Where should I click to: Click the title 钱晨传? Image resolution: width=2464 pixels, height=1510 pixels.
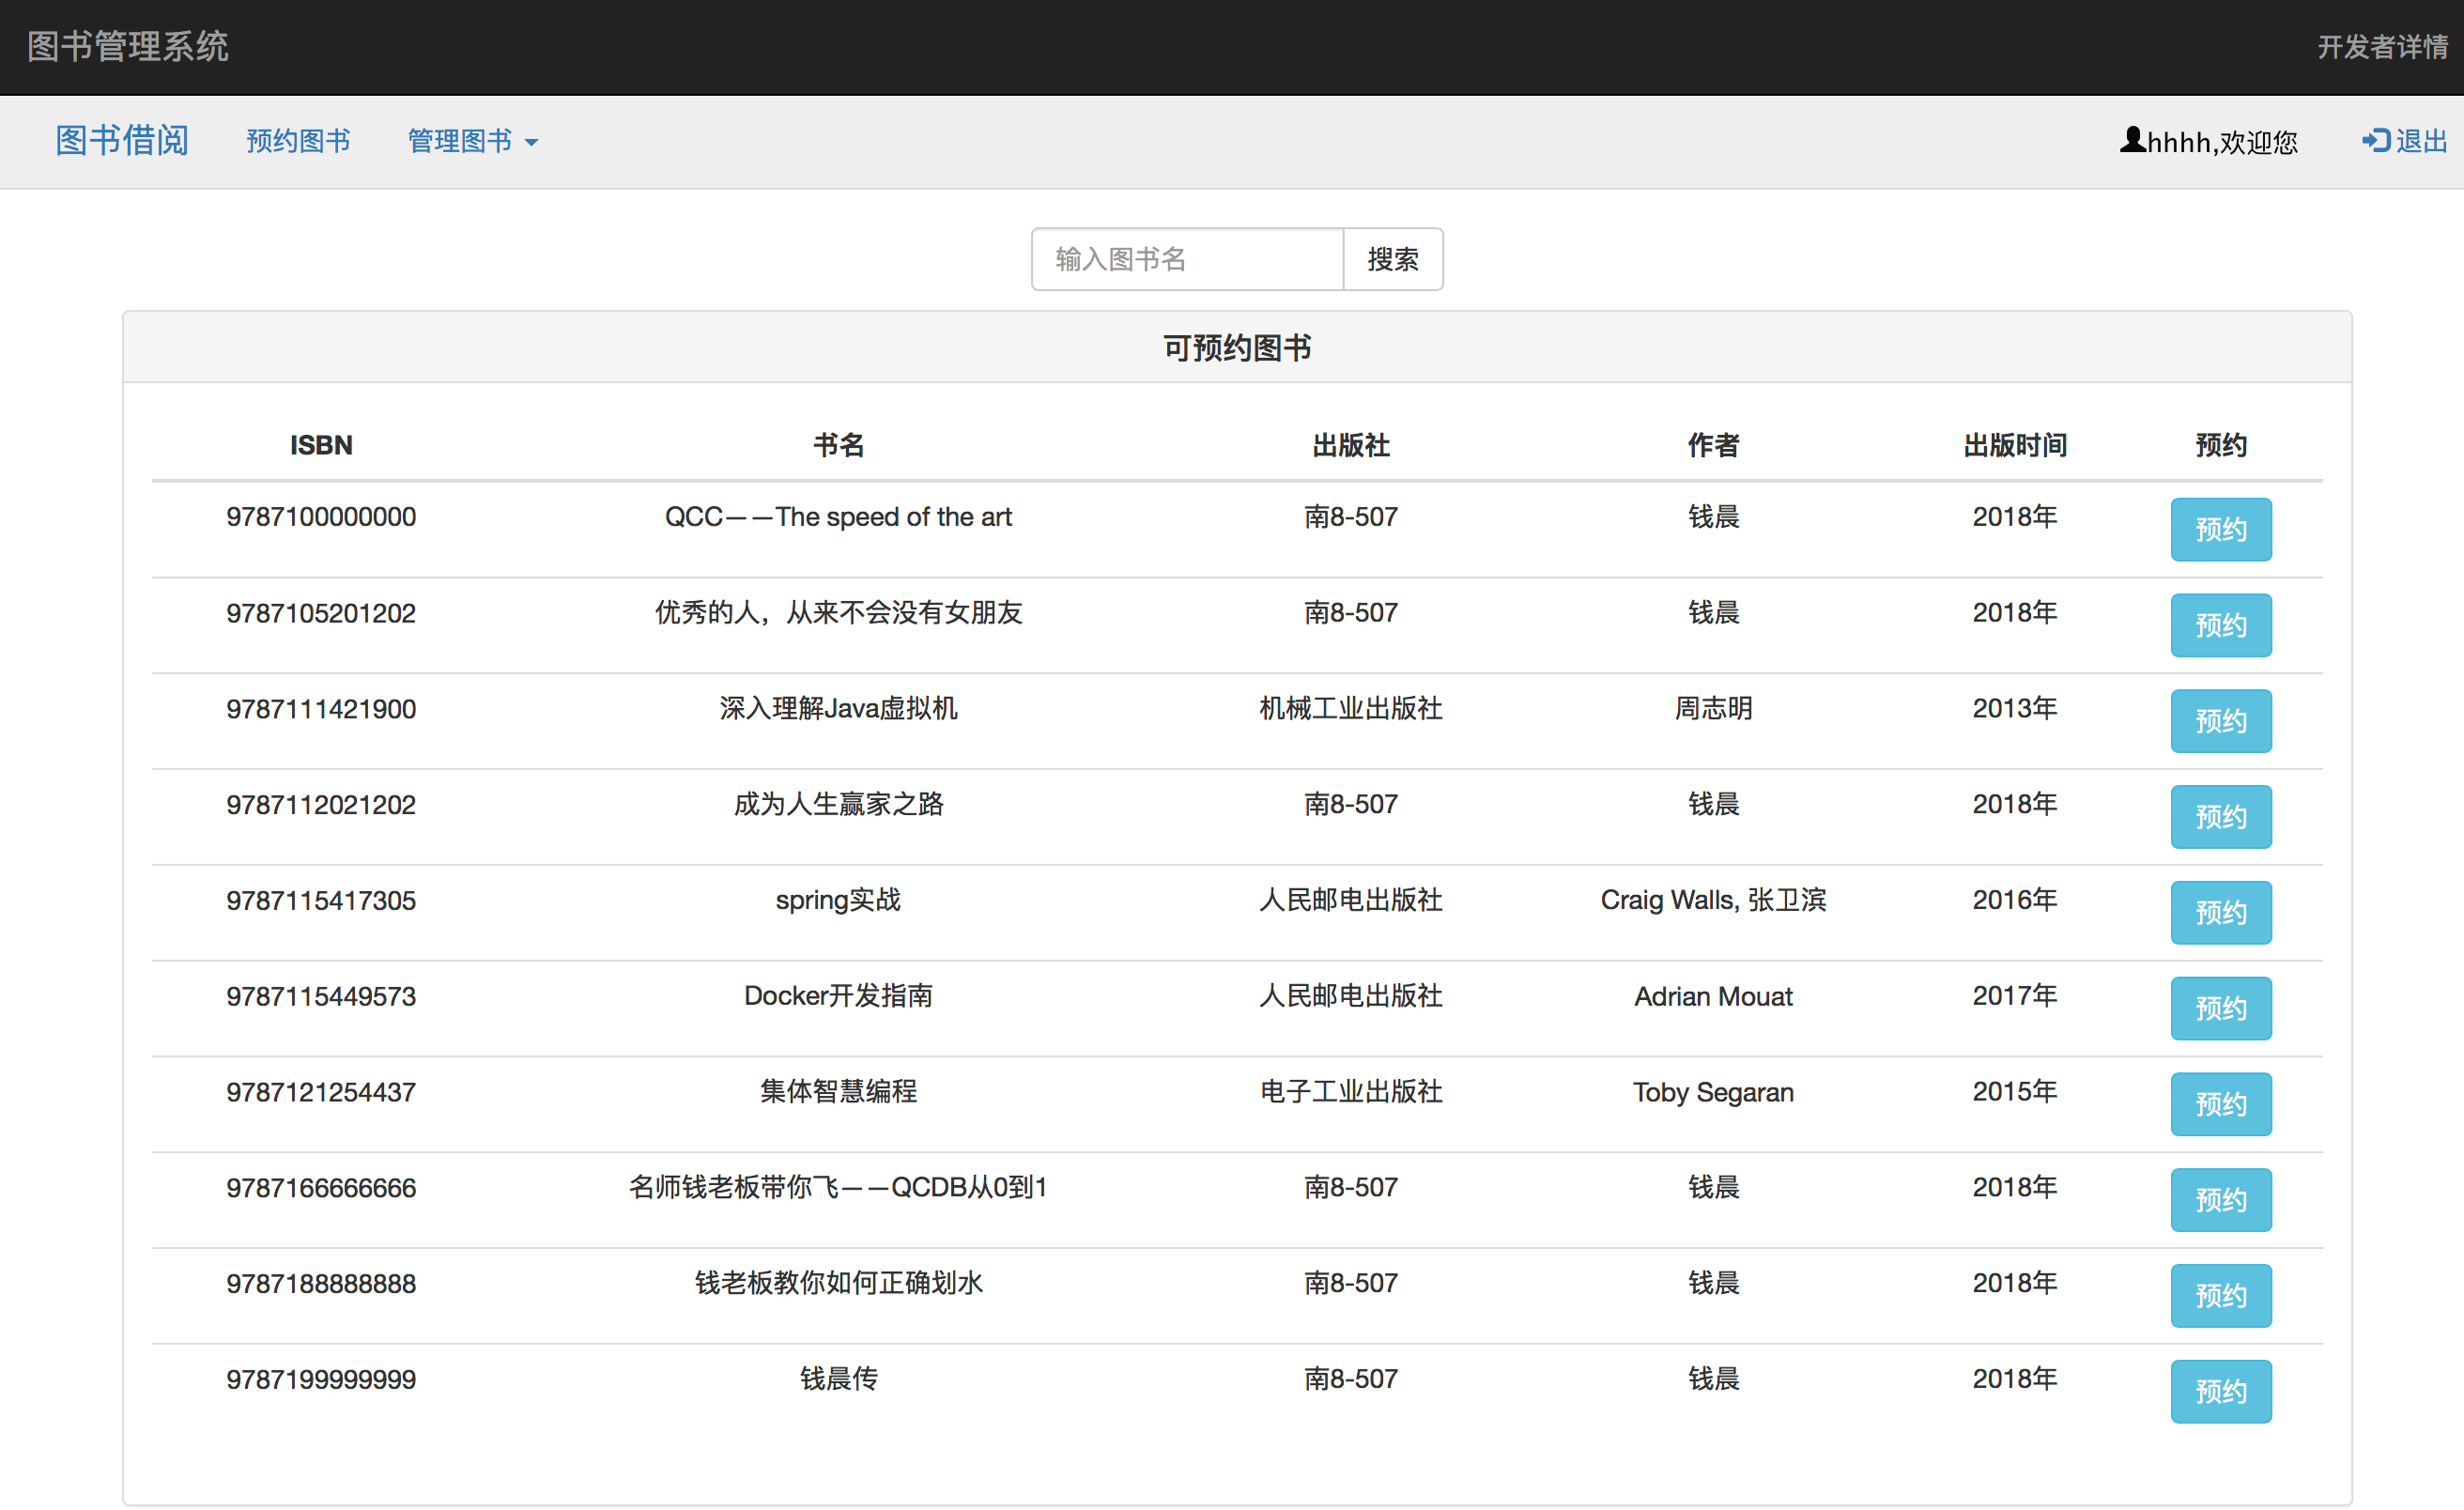click(838, 1379)
